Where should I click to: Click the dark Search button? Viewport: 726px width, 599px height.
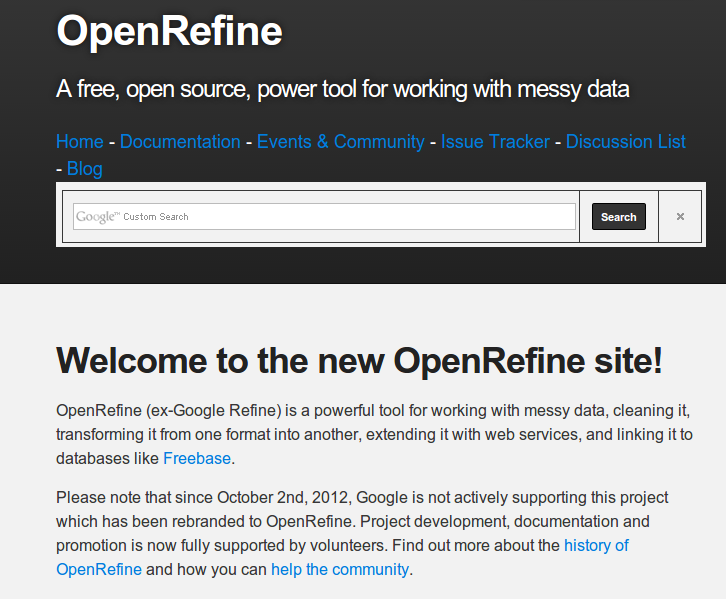click(x=619, y=217)
